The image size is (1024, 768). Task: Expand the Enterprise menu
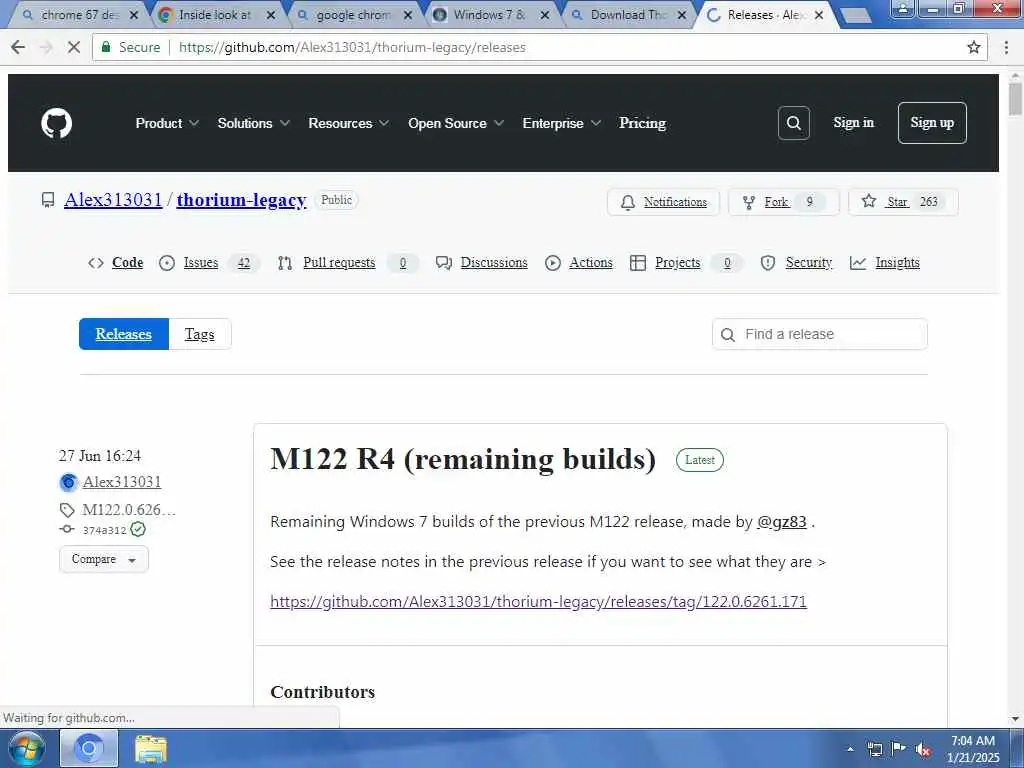[561, 123]
